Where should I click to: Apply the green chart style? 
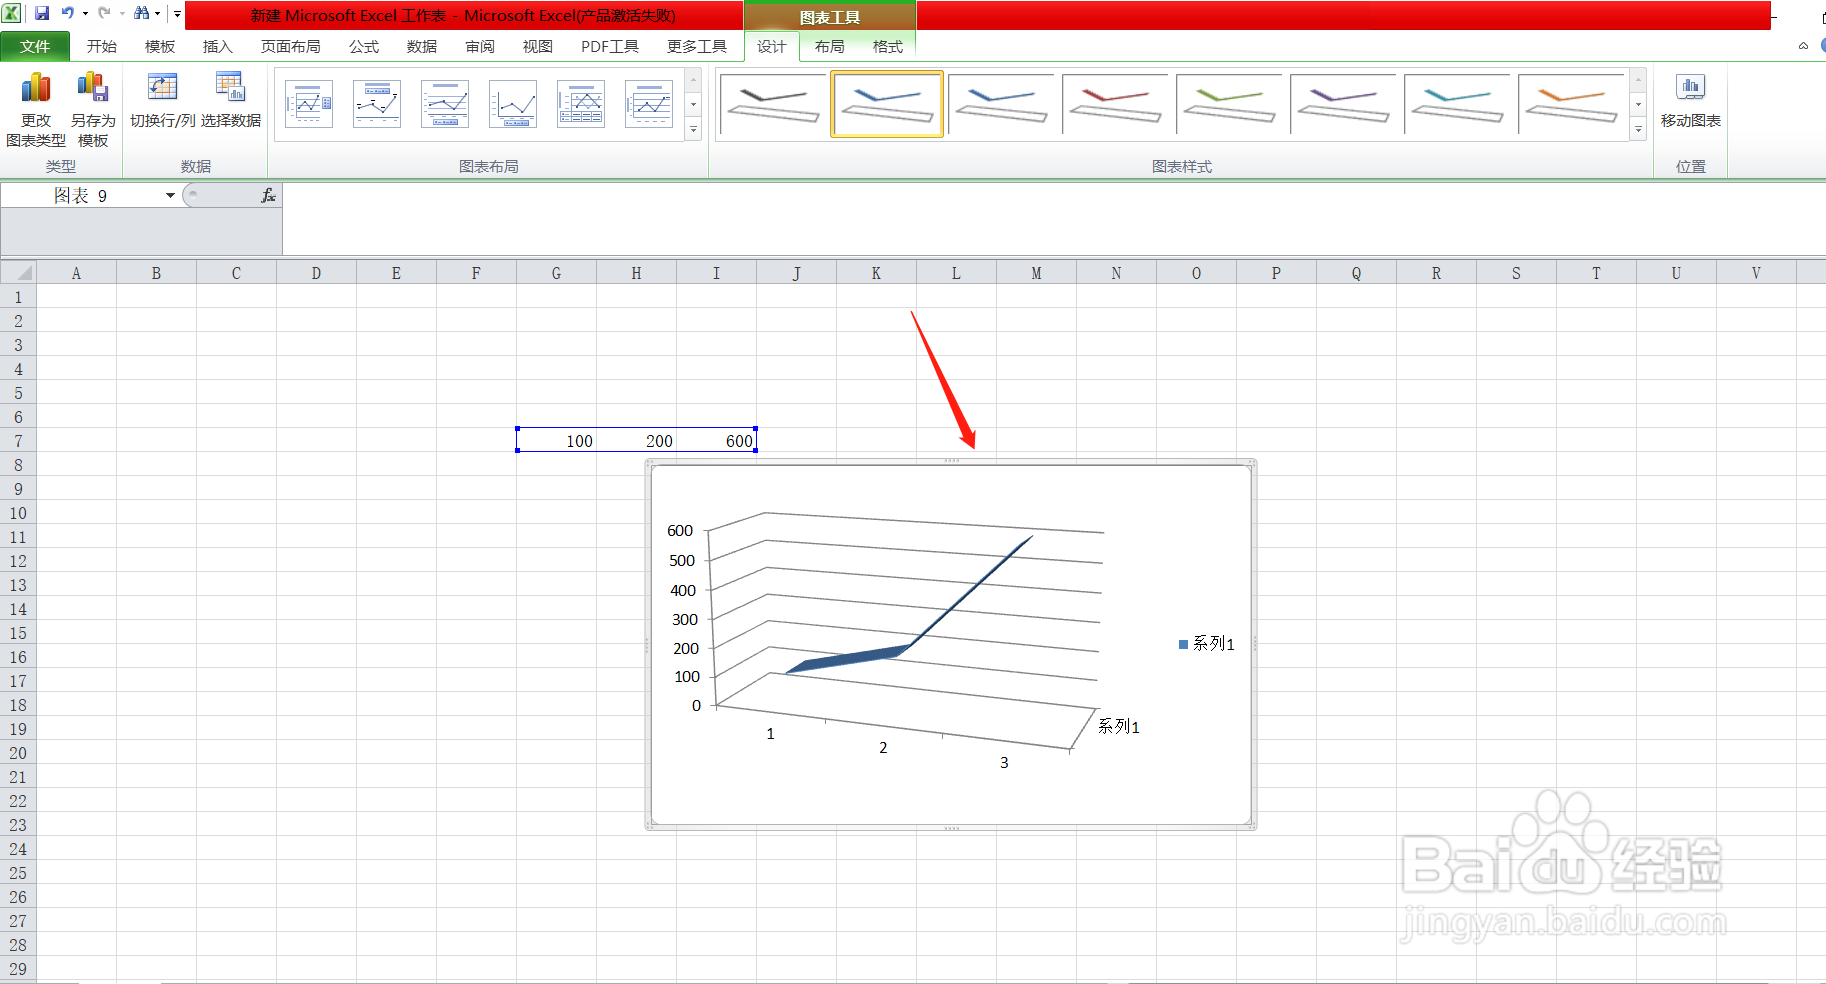1229,104
